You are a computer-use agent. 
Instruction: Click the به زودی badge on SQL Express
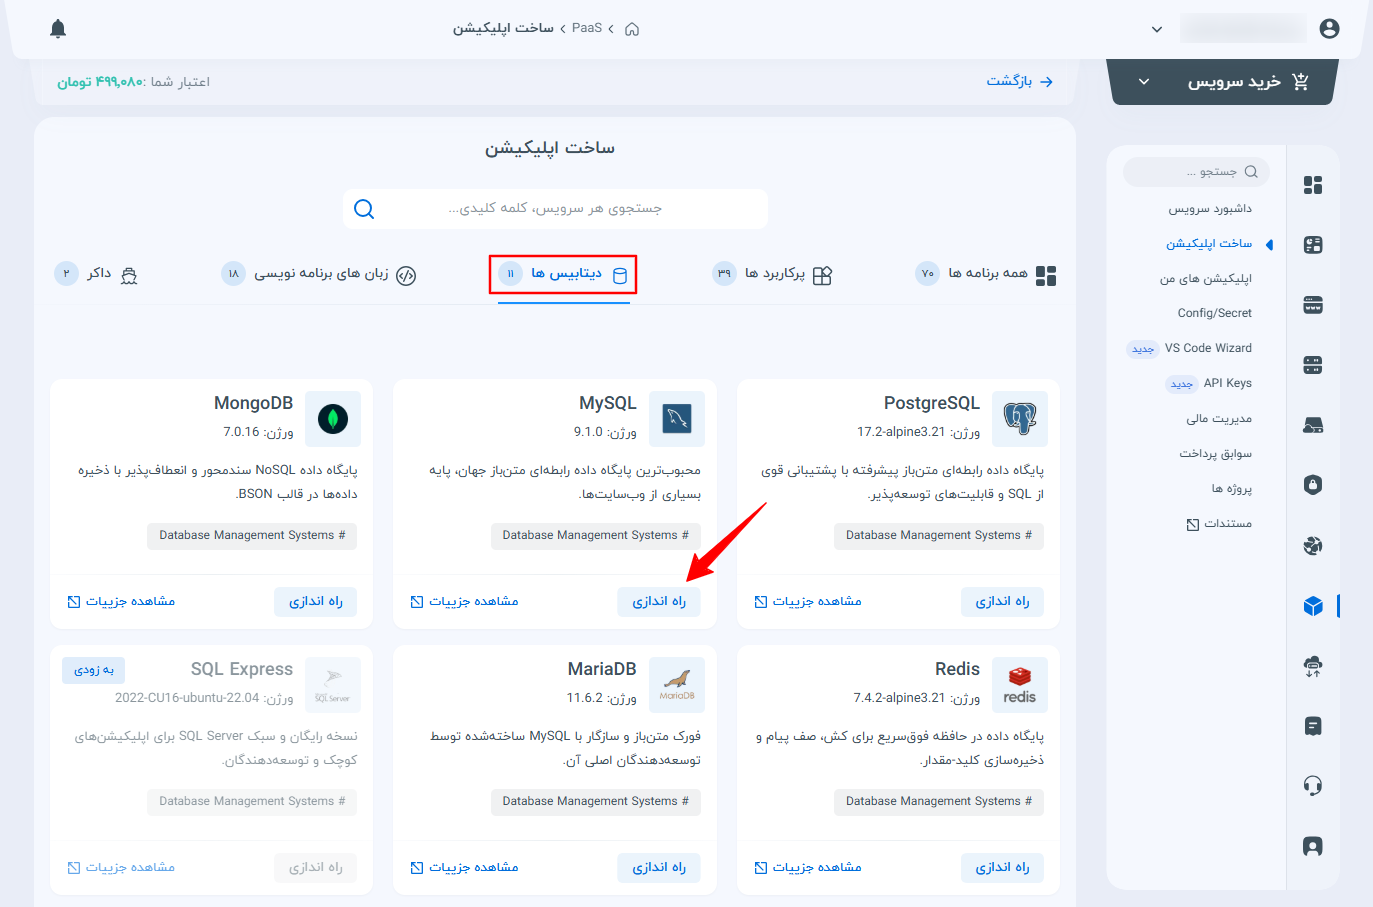[x=94, y=670]
